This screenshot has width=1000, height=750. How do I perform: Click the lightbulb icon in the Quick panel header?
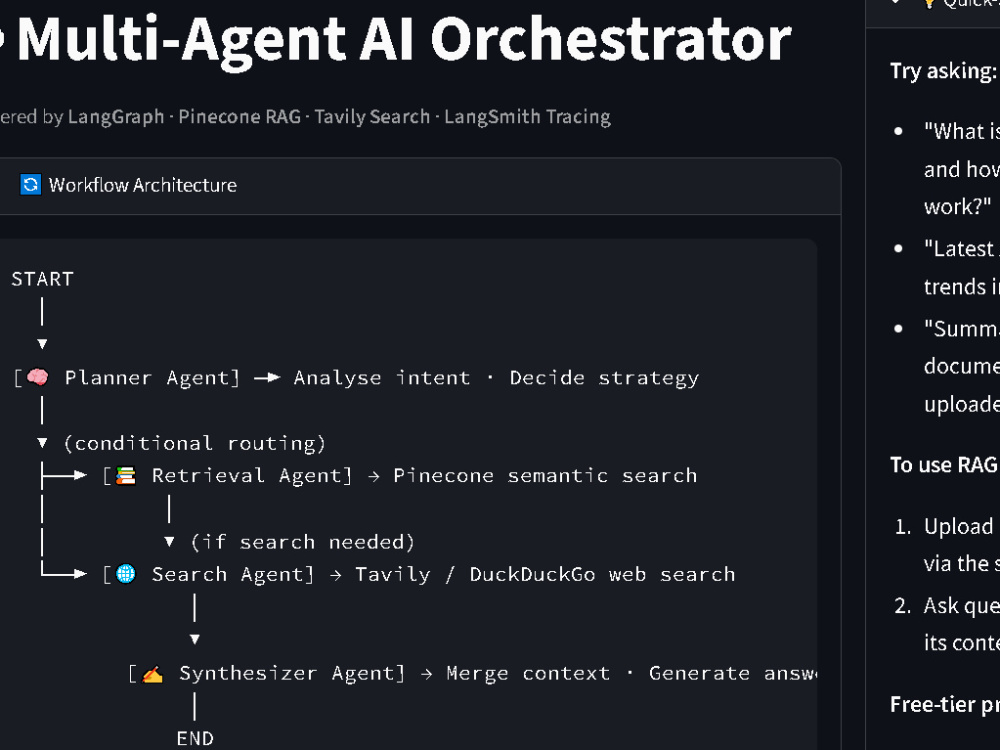point(929,3)
